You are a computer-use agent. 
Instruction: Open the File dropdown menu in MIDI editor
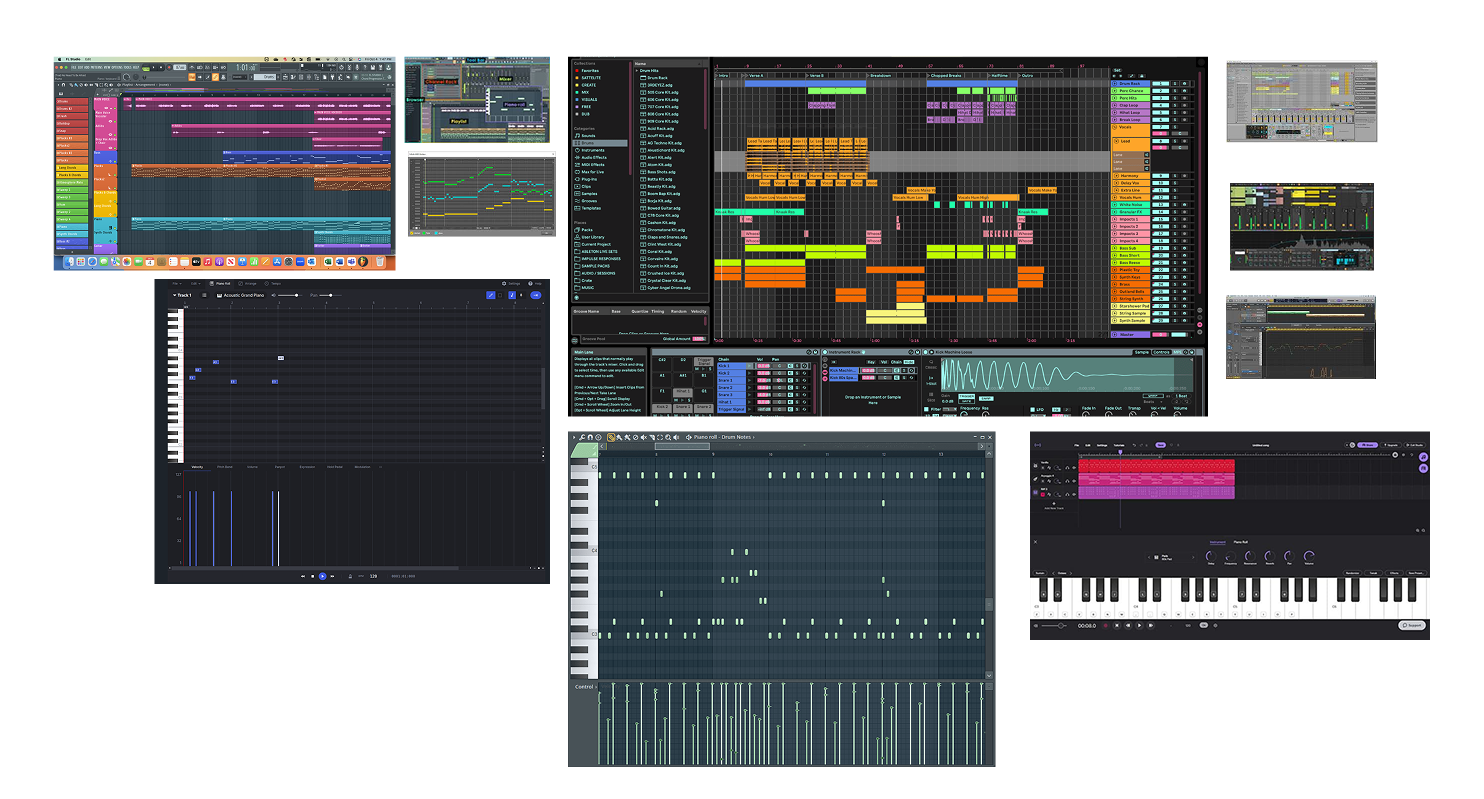(x=175, y=283)
